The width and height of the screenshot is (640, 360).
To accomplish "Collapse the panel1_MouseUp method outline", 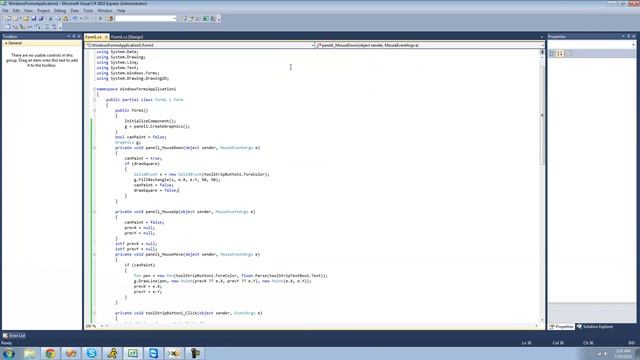I will point(94,212).
